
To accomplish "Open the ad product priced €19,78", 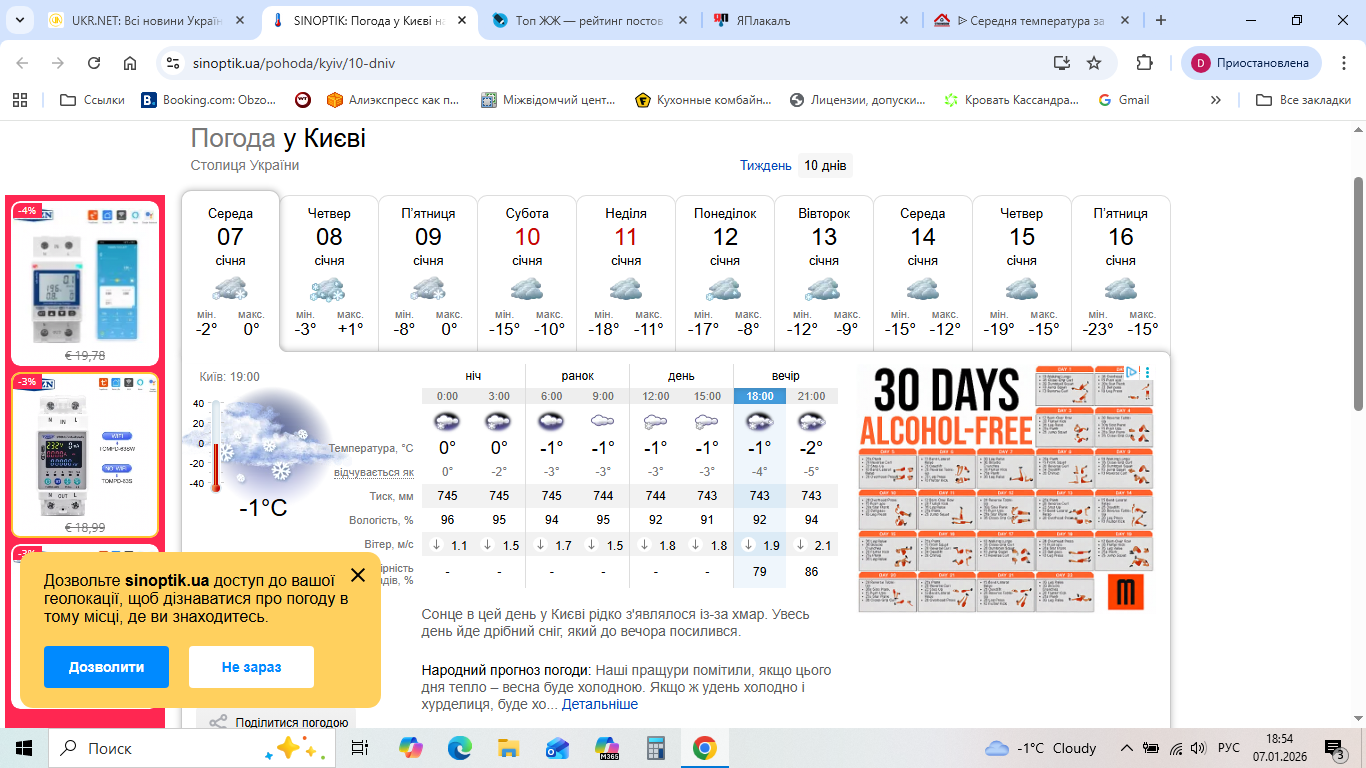I will click(85, 284).
